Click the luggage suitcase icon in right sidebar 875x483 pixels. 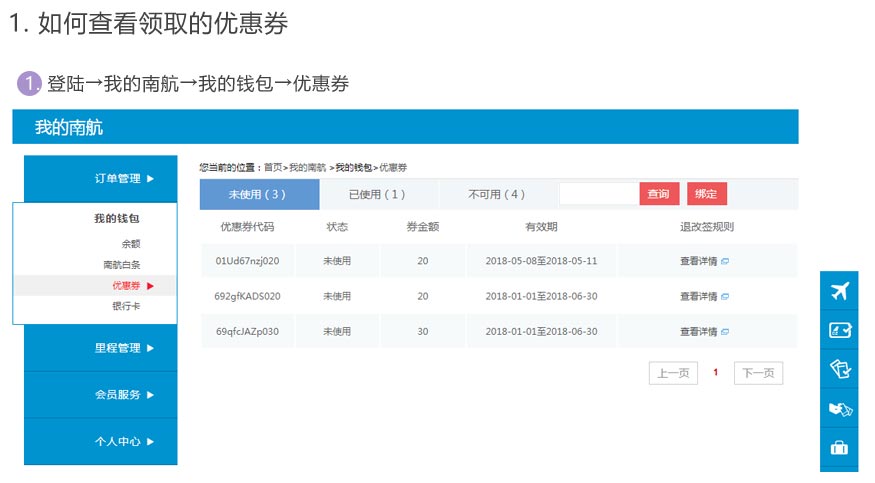click(839, 448)
